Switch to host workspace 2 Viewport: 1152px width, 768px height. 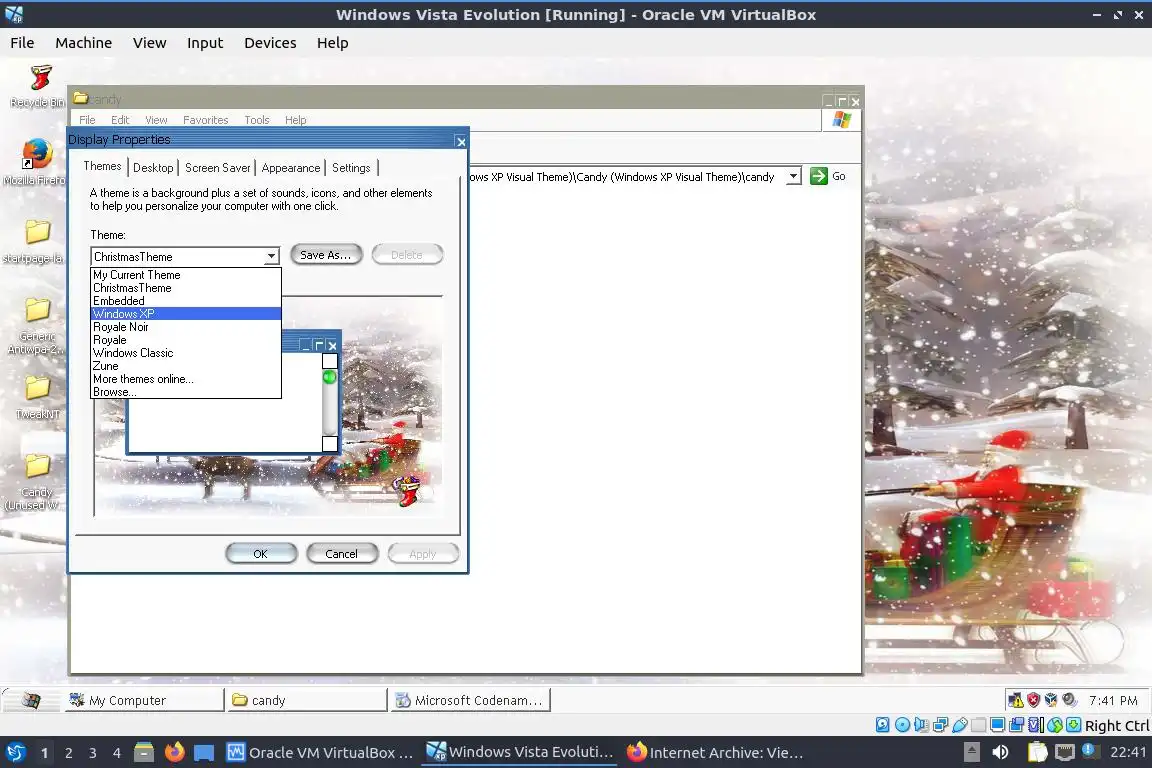click(69, 753)
